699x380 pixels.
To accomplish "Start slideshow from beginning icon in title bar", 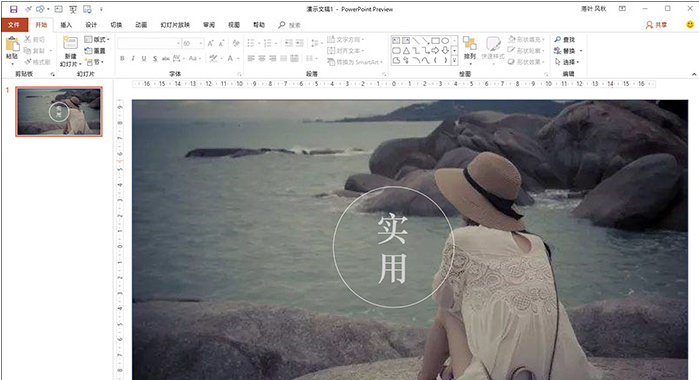I will pyautogui.click(x=73, y=9).
